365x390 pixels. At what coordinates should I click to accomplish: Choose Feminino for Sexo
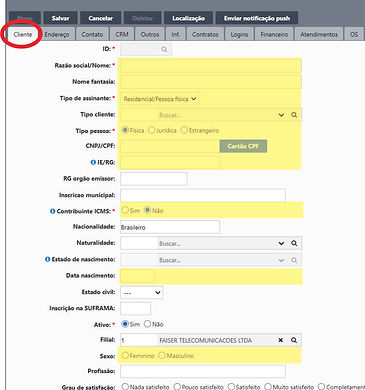(x=125, y=355)
